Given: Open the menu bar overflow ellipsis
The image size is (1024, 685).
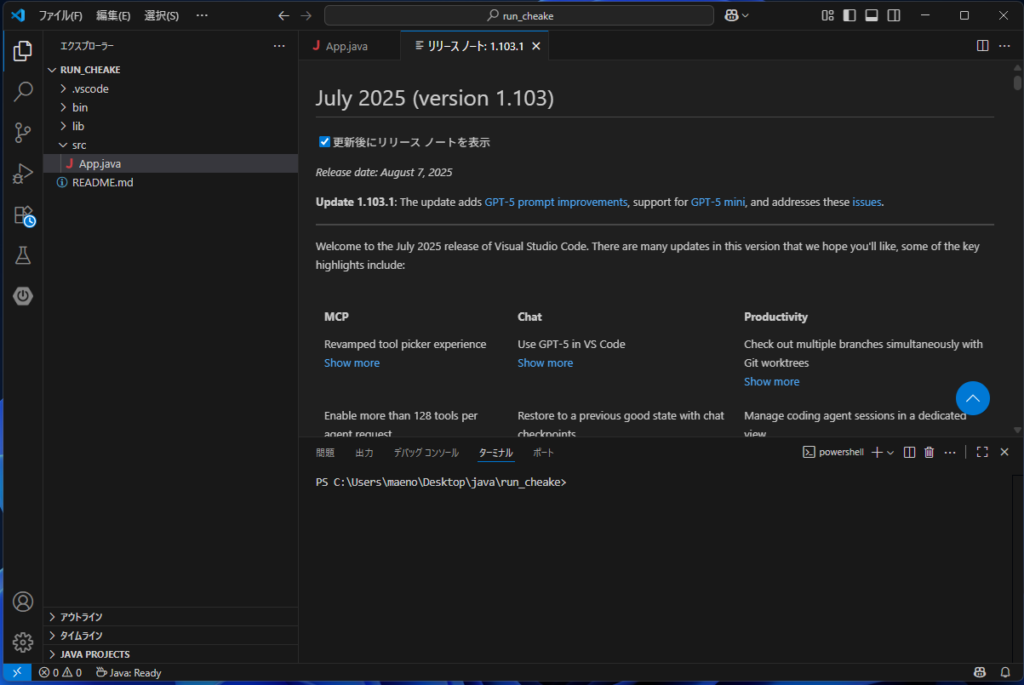Looking at the screenshot, I should click(202, 15).
